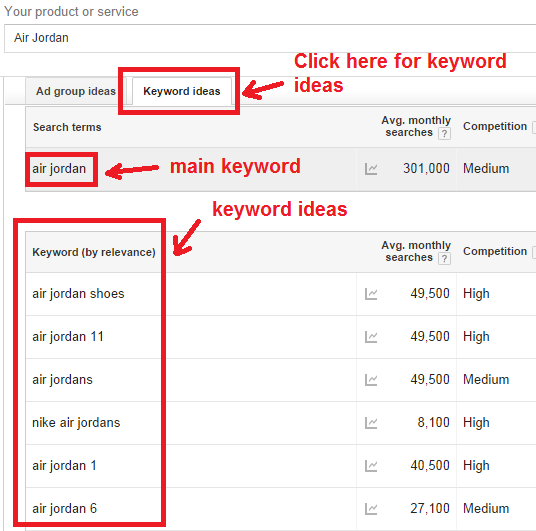Switch to the Keyword ideas tab

pos(182,91)
